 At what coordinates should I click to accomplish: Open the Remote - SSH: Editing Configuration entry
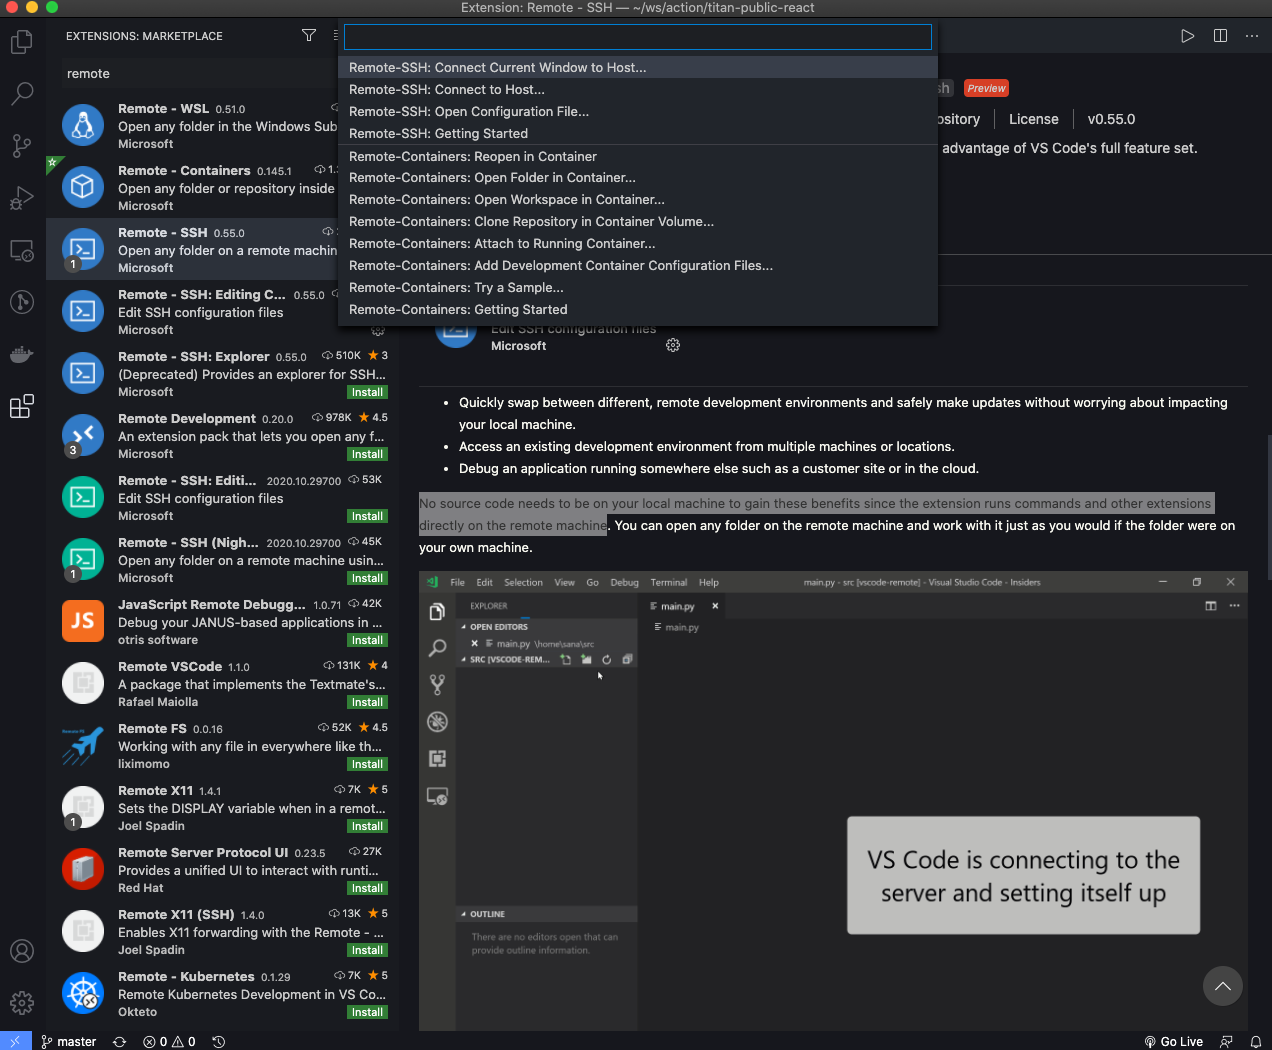coord(192,312)
